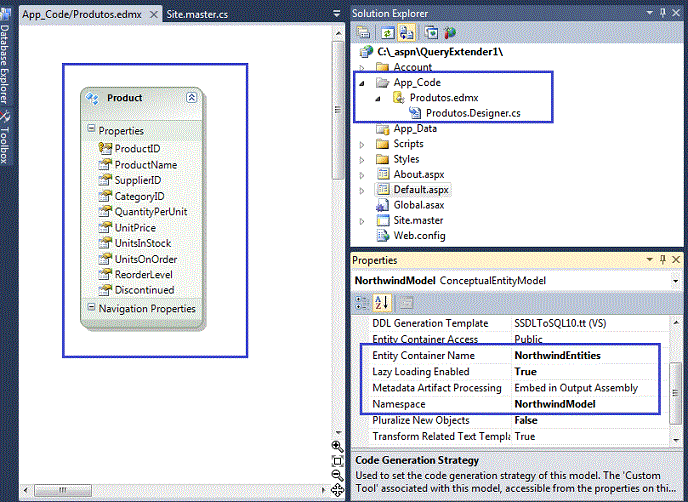
Task: Click the Entity Container Name value NorthwindEntities
Action: coord(557,355)
